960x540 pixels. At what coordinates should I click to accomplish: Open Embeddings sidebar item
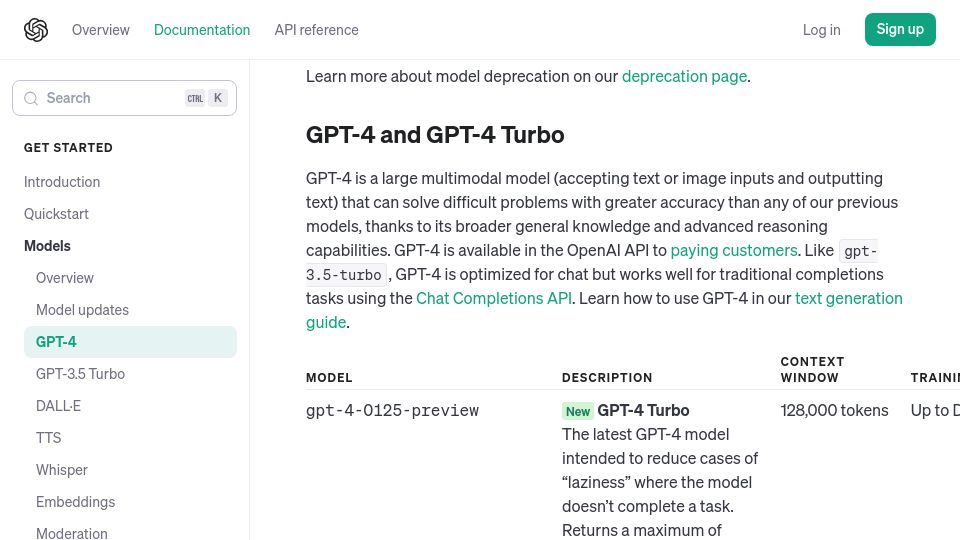tap(75, 501)
